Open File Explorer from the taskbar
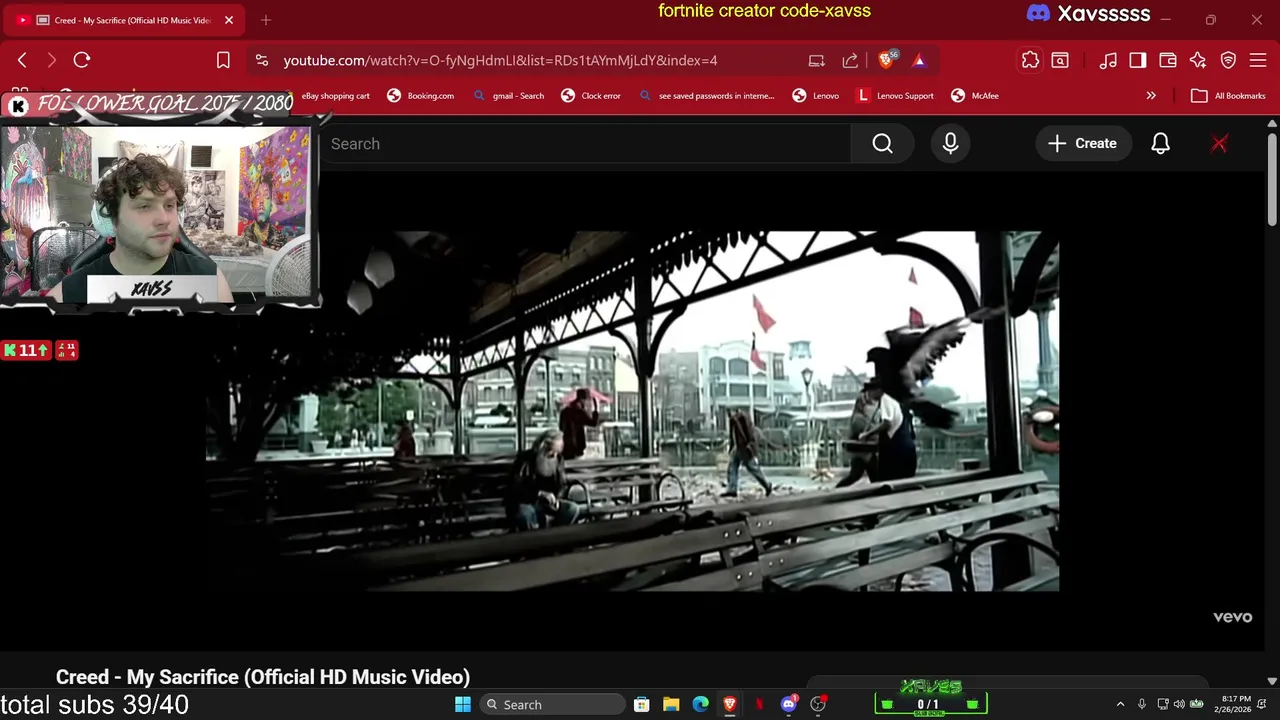1280x720 pixels. tap(671, 704)
